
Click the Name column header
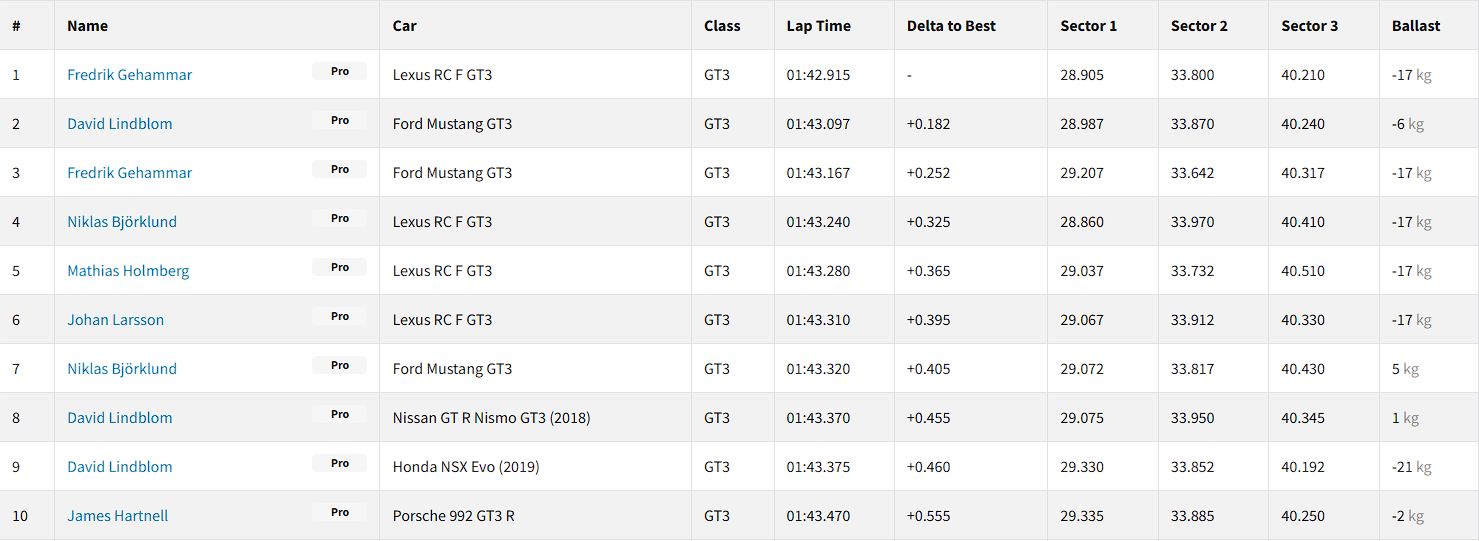coord(87,26)
